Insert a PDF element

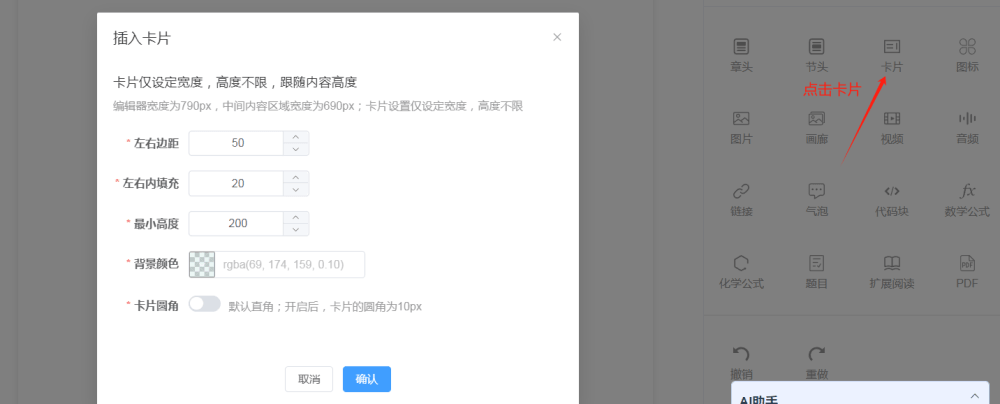[967, 273]
